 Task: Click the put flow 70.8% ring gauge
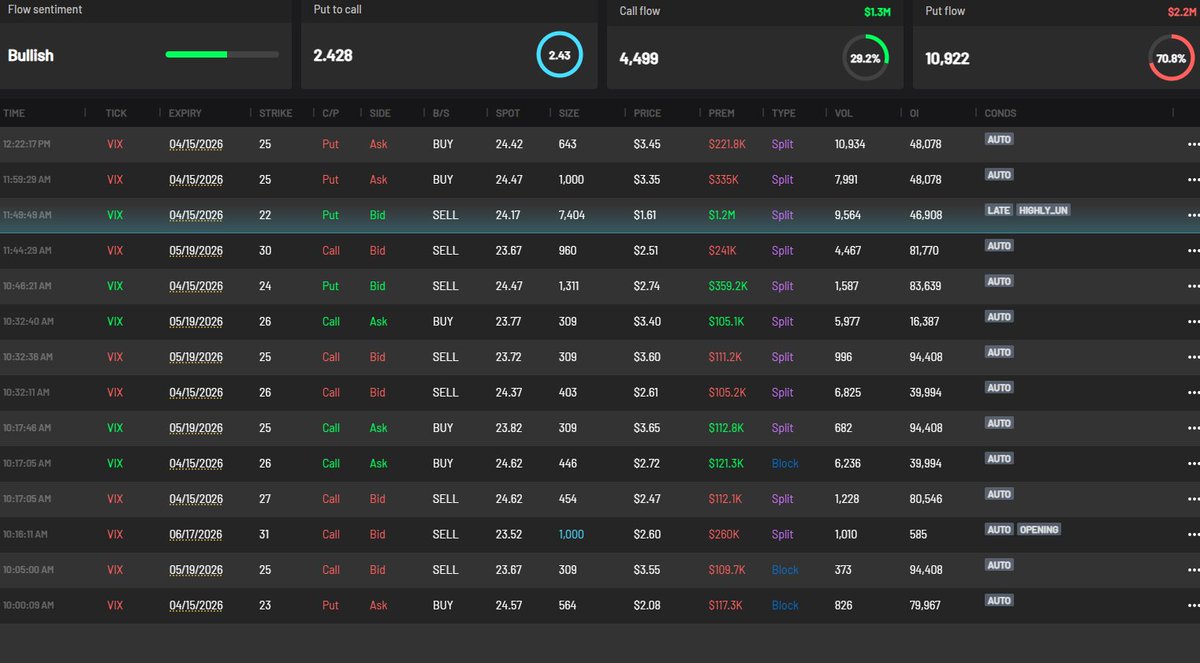tap(1171, 58)
